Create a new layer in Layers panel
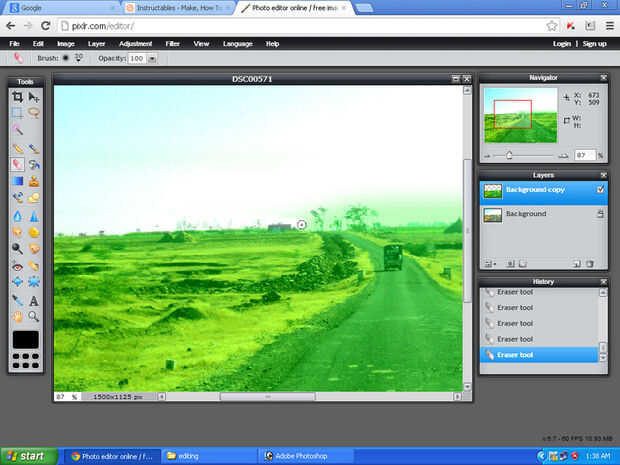This screenshot has height=465, width=620. pyautogui.click(x=577, y=264)
